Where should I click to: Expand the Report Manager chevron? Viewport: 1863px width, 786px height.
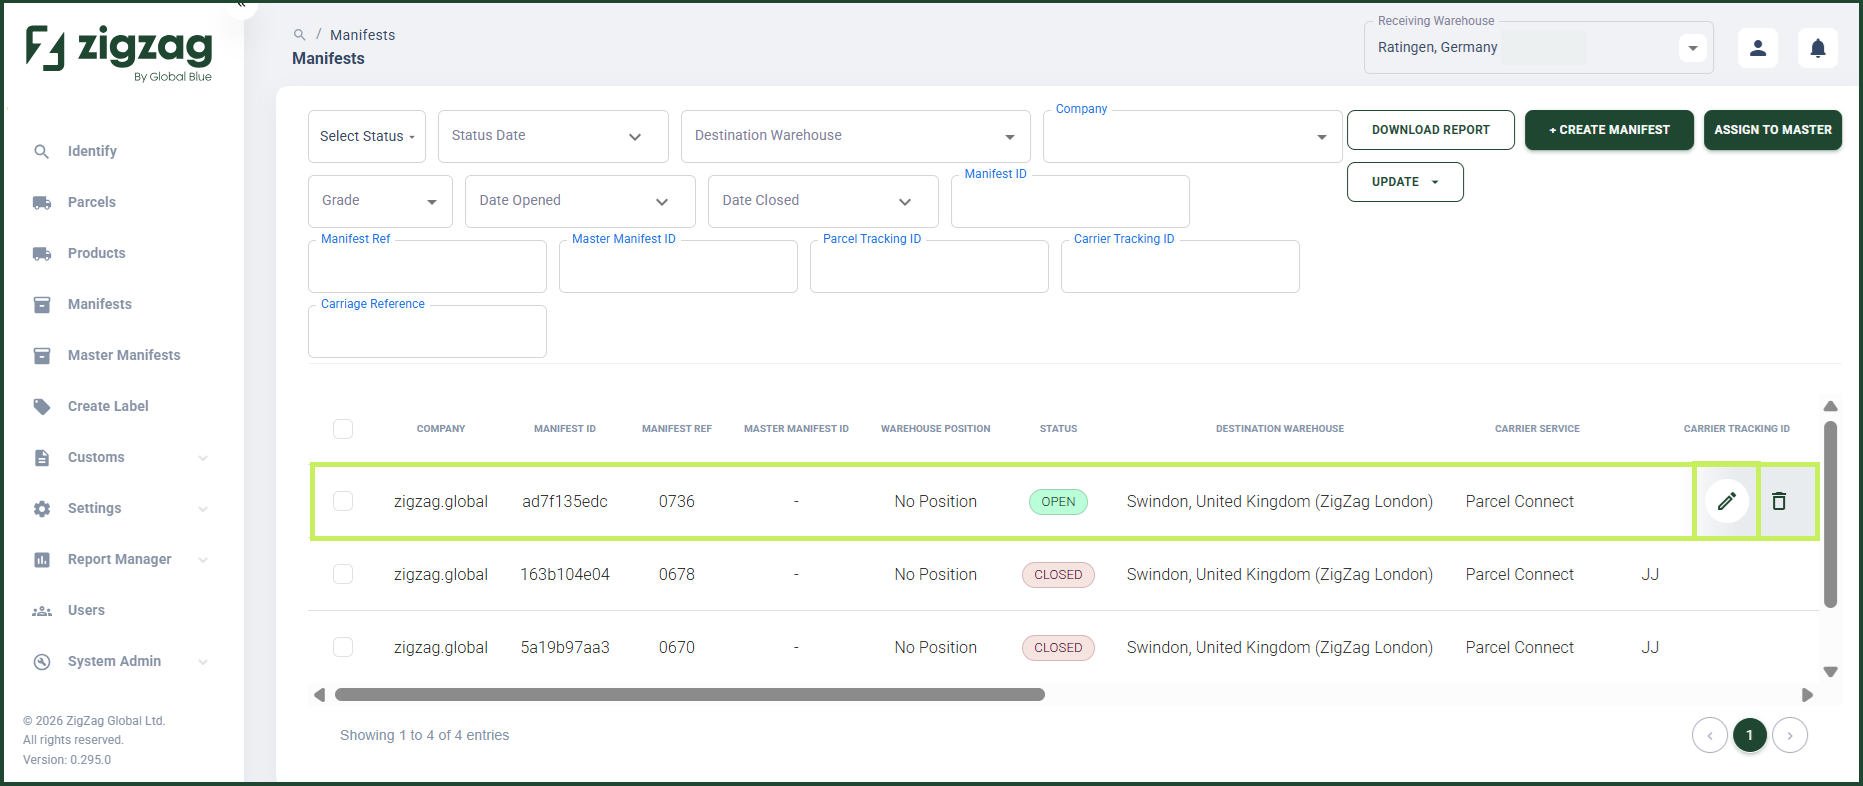(x=203, y=560)
